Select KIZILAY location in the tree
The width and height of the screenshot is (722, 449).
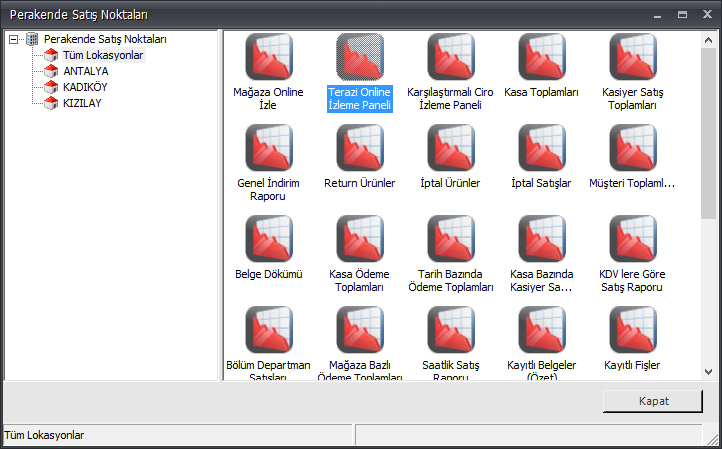click(82, 103)
